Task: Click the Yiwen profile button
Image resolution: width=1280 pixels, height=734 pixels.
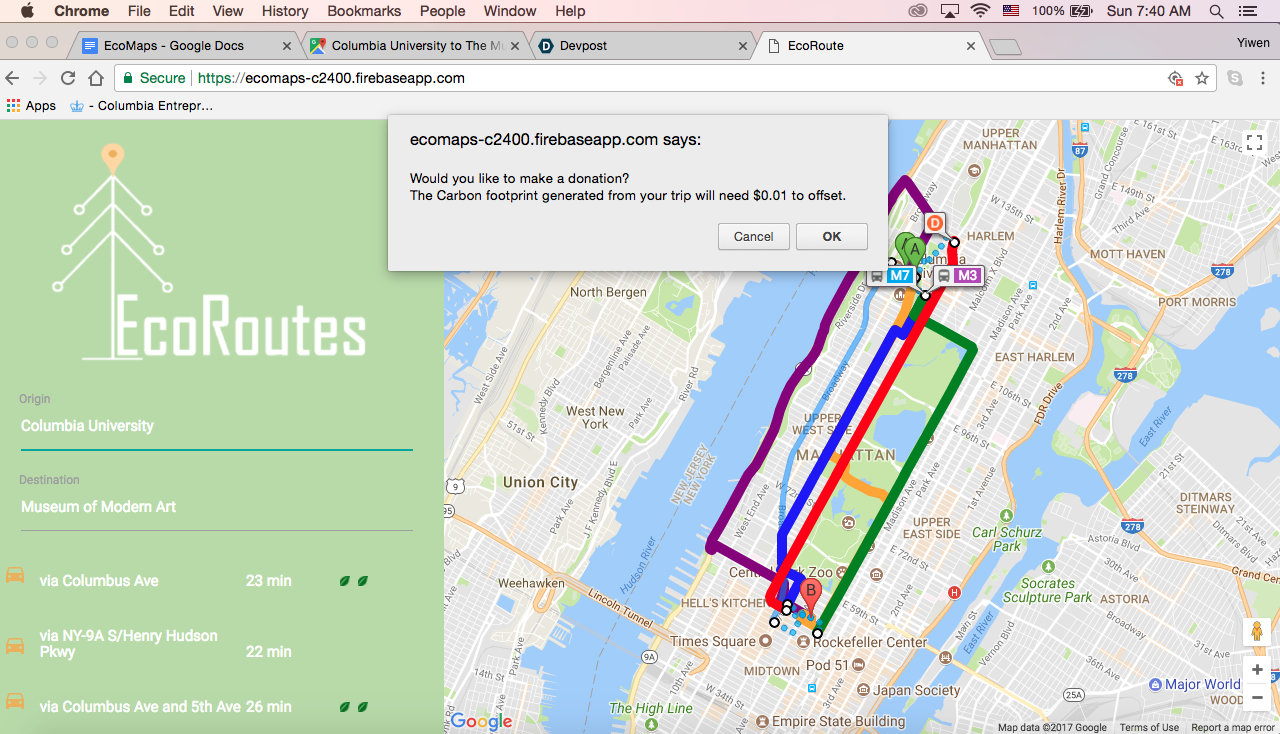Action: tap(1253, 43)
